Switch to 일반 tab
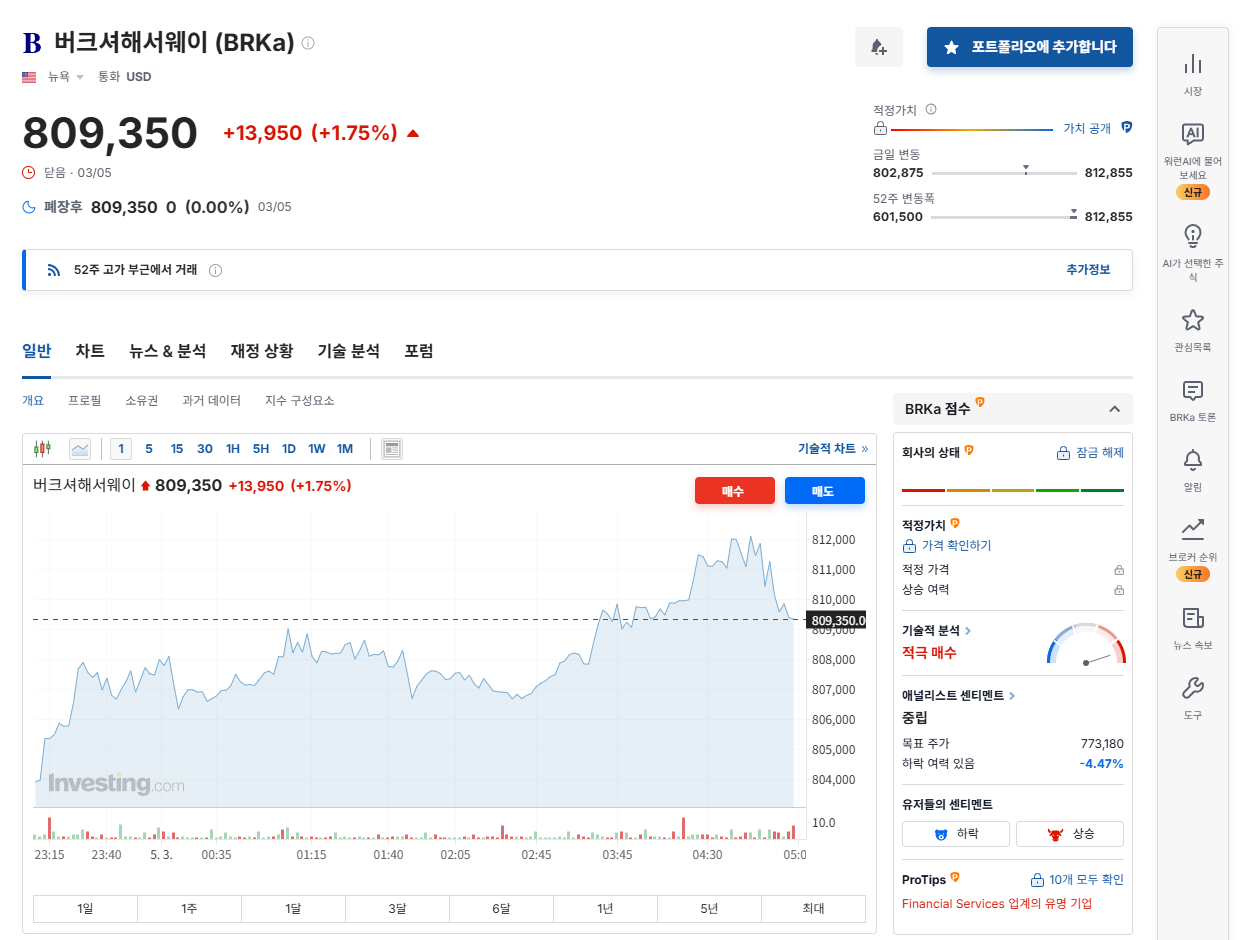Image resolution: width=1245 pixels, height=940 pixels. point(37,351)
